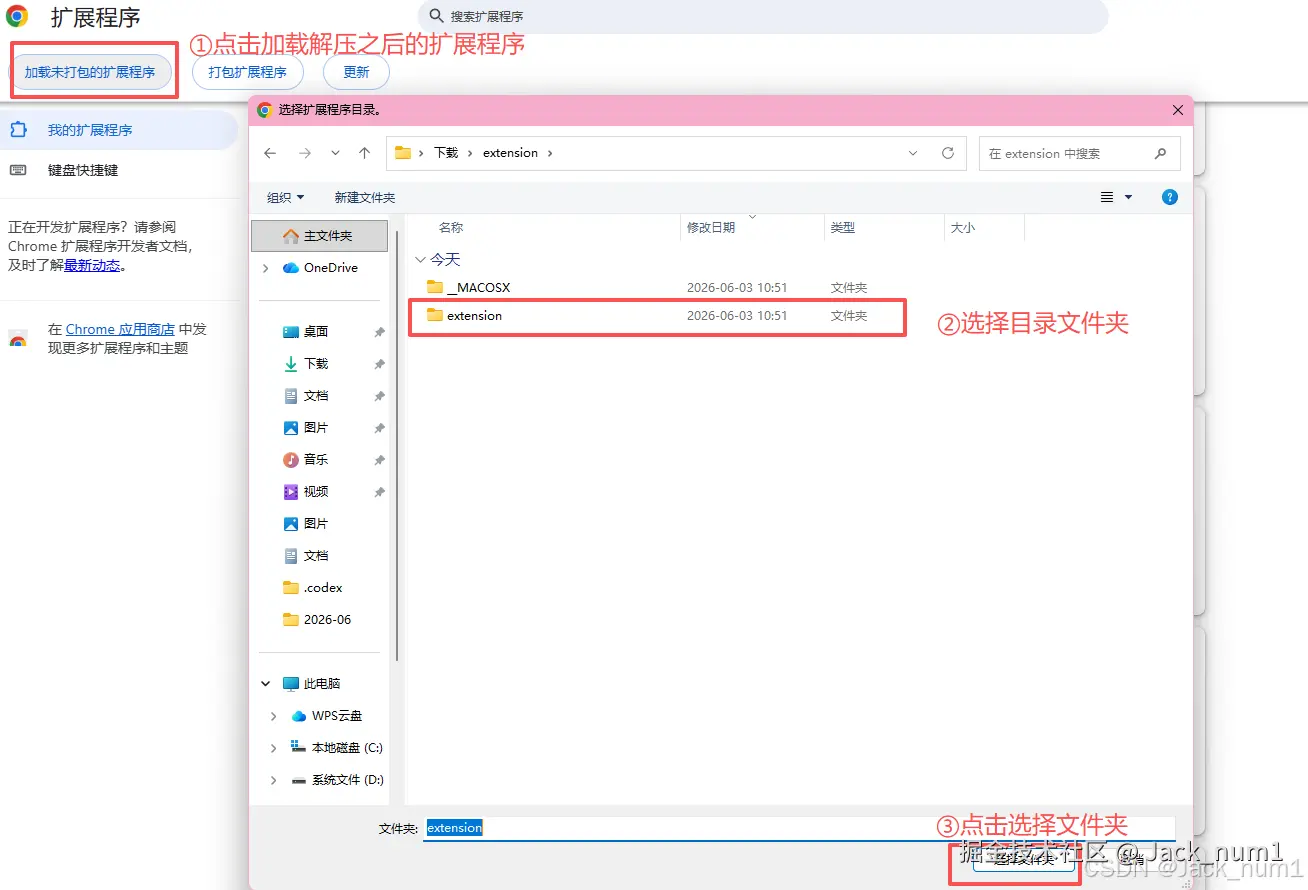Collapse the 此电脑 tree node

[x=266, y=684]
